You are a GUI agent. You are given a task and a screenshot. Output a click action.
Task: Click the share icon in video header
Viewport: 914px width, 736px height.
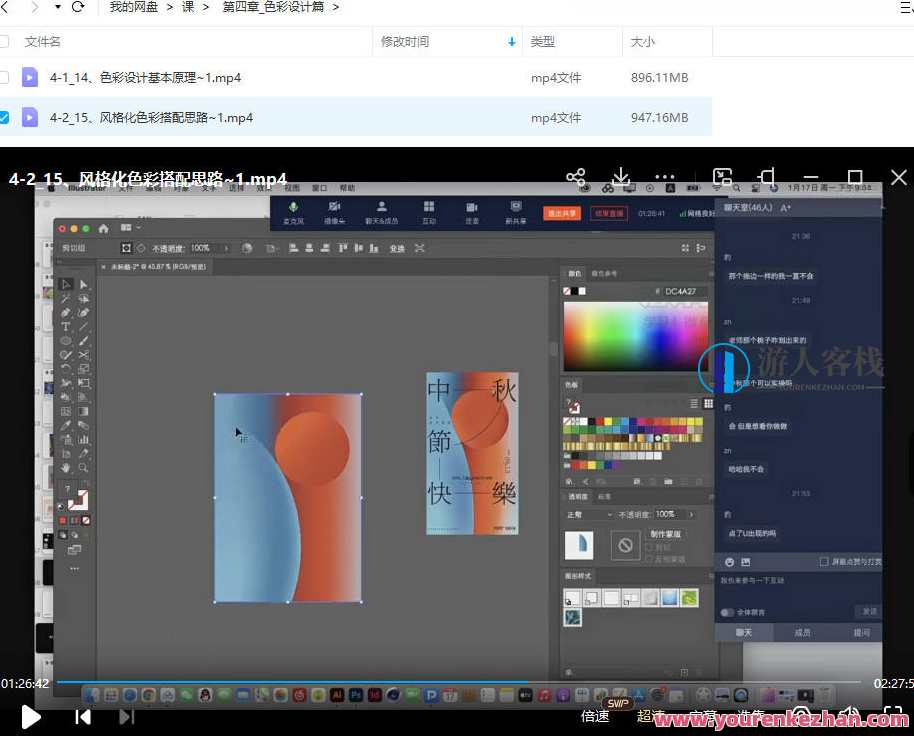[575, 178]
